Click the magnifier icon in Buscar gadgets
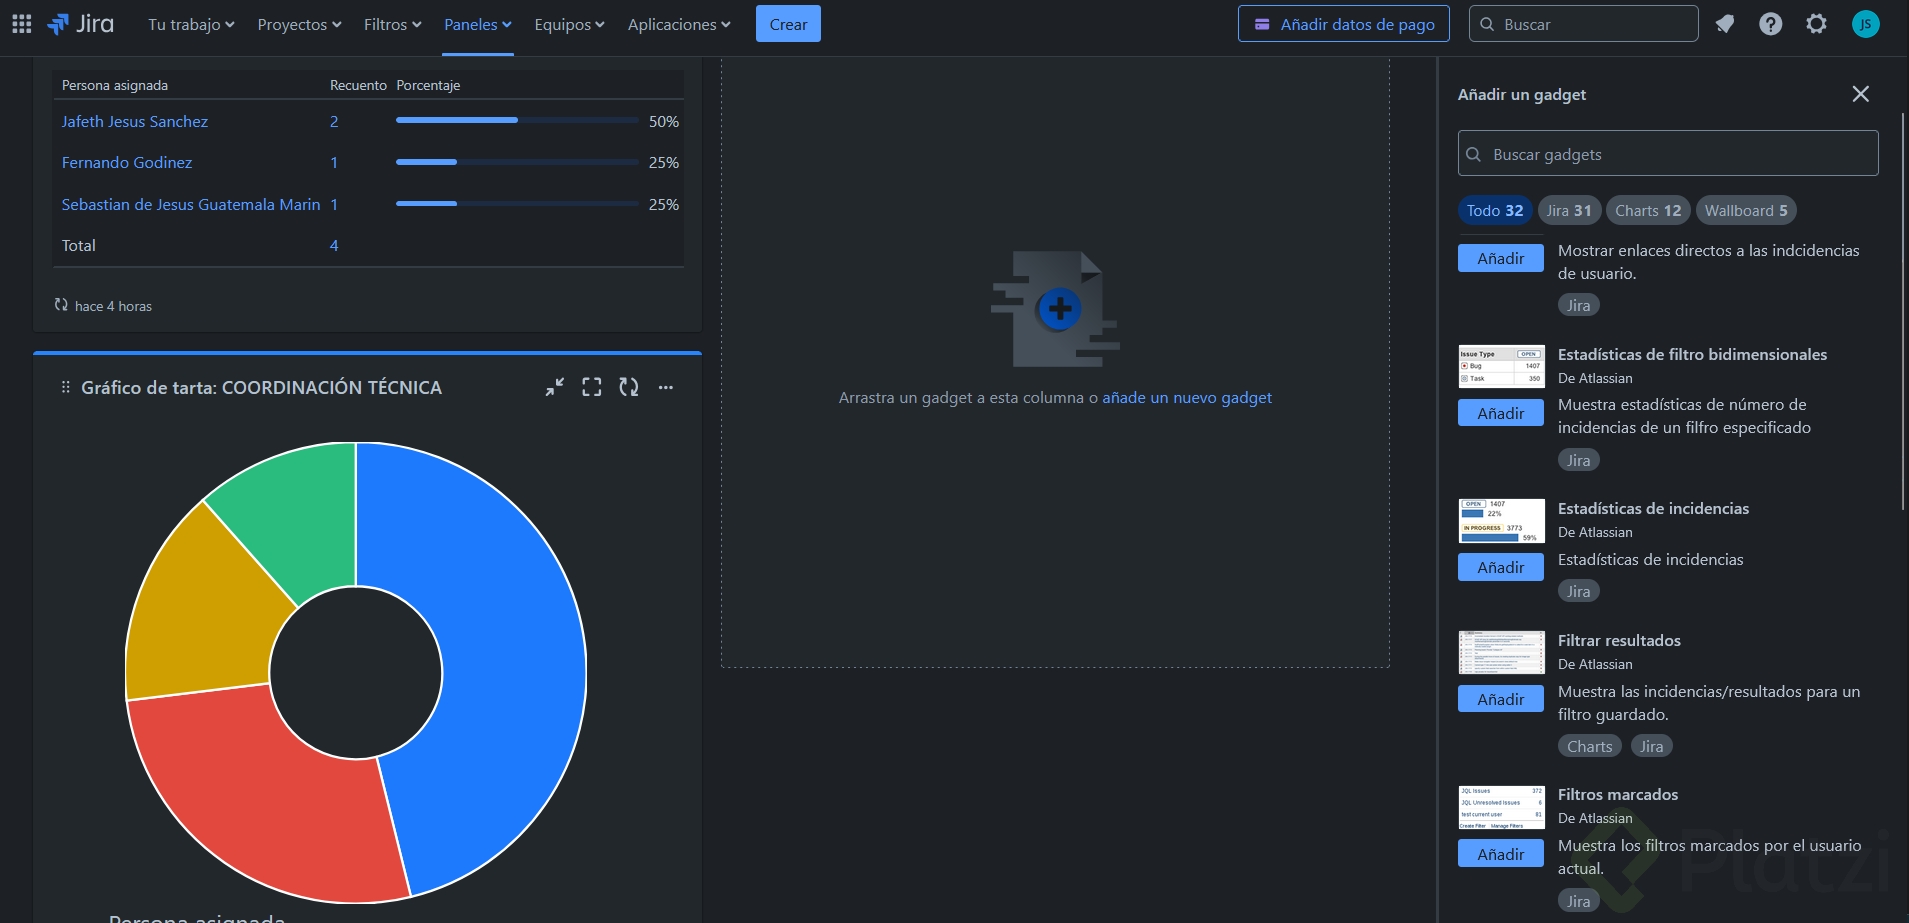 (1474, 154)
